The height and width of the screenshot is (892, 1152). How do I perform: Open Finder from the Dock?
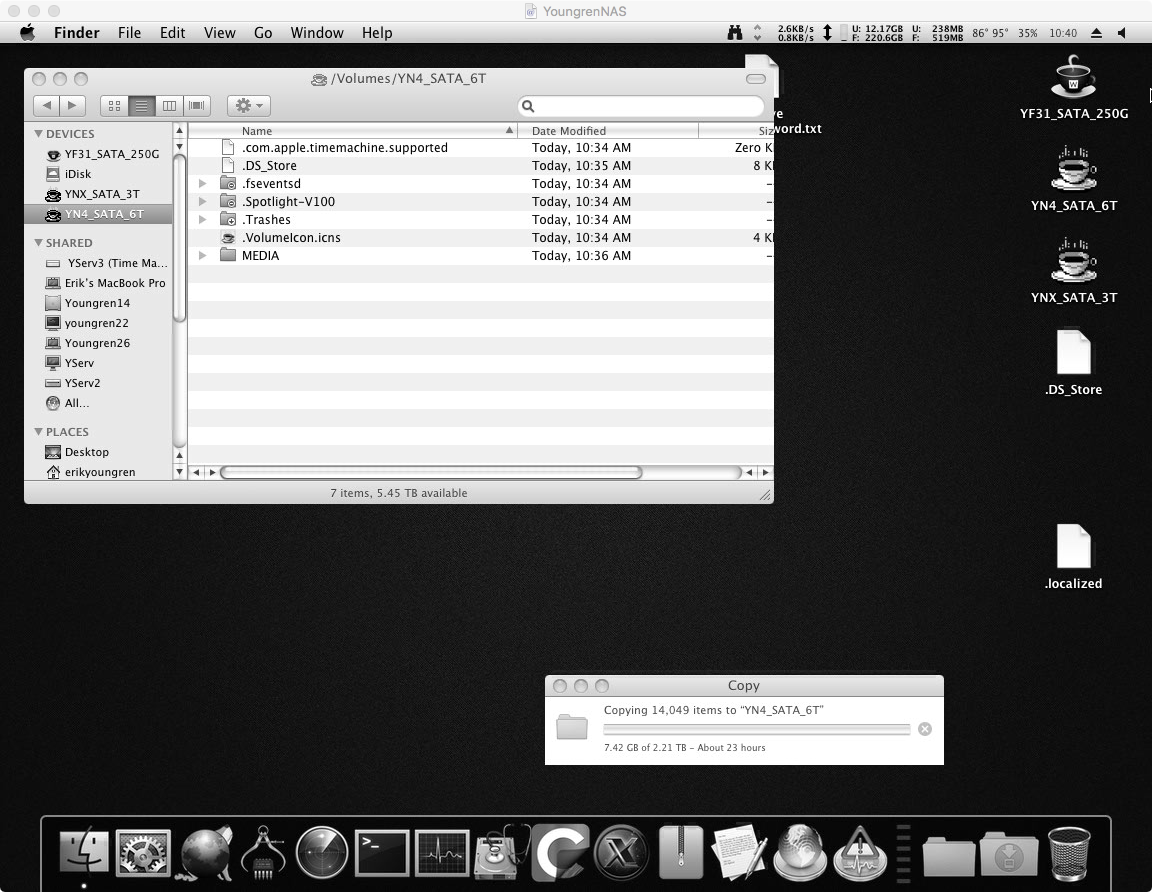click(84, 852)
